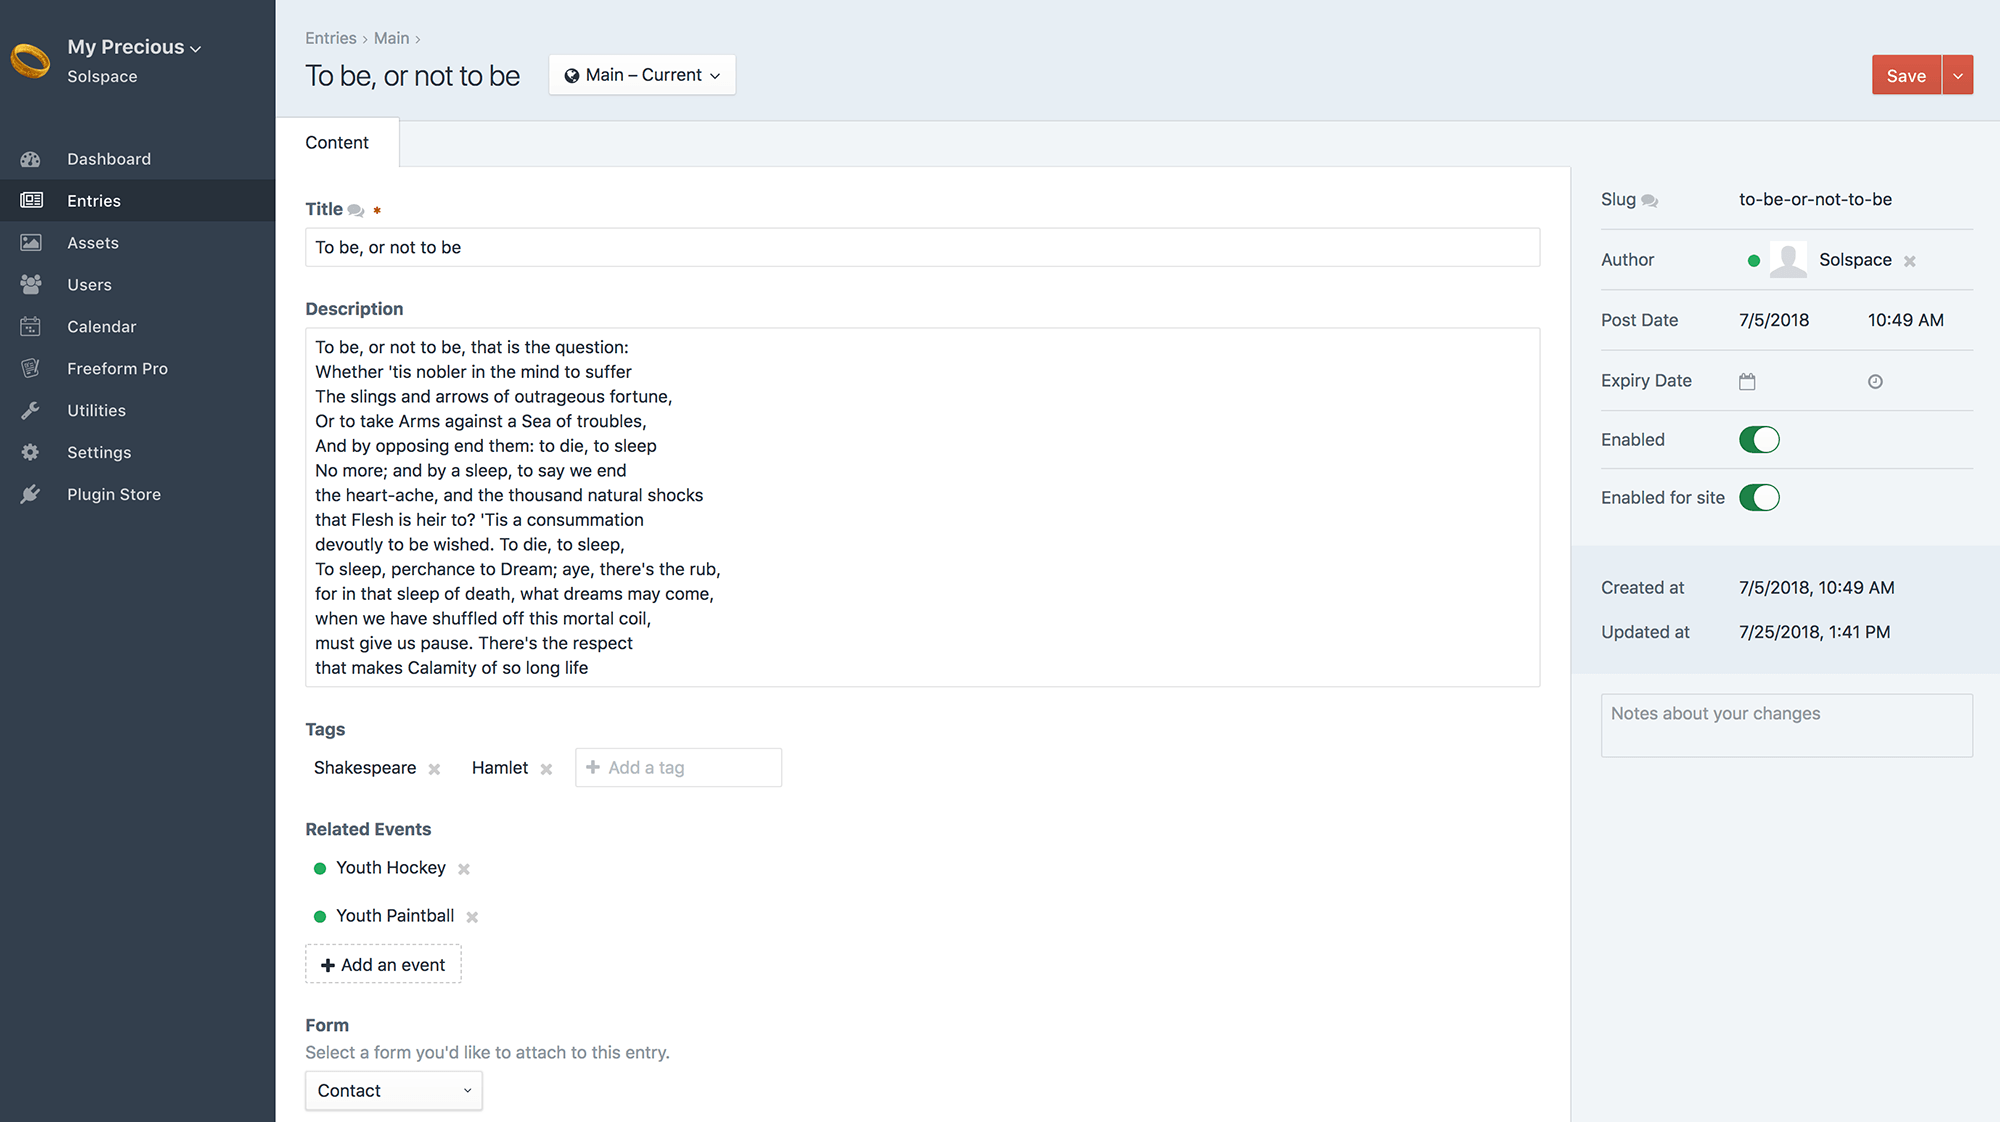The height and width of the screenshot is (1122, 2000).
Task: Click the gold ring site logo
Action: [30, 61]
